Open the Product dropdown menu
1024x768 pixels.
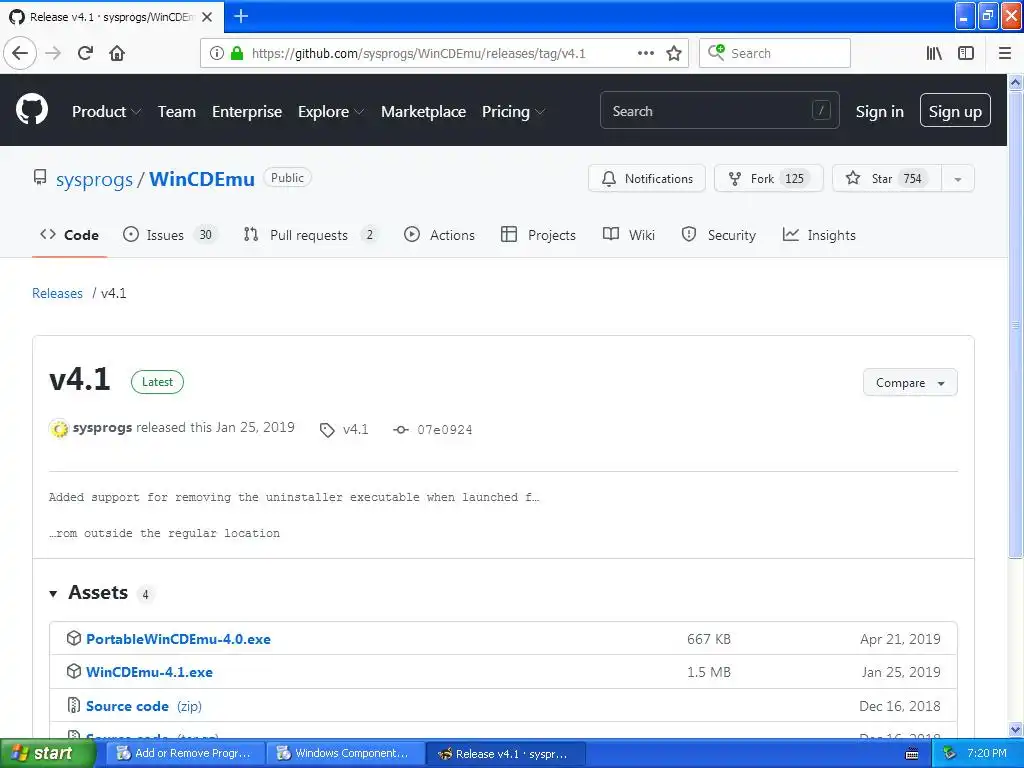106,112
